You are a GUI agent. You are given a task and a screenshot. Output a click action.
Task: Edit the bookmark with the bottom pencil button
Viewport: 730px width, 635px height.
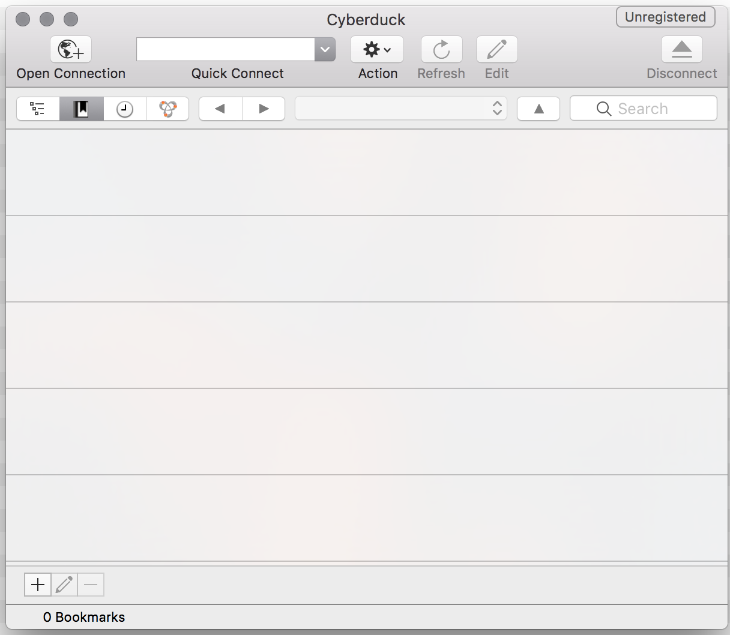pos(64,585)
